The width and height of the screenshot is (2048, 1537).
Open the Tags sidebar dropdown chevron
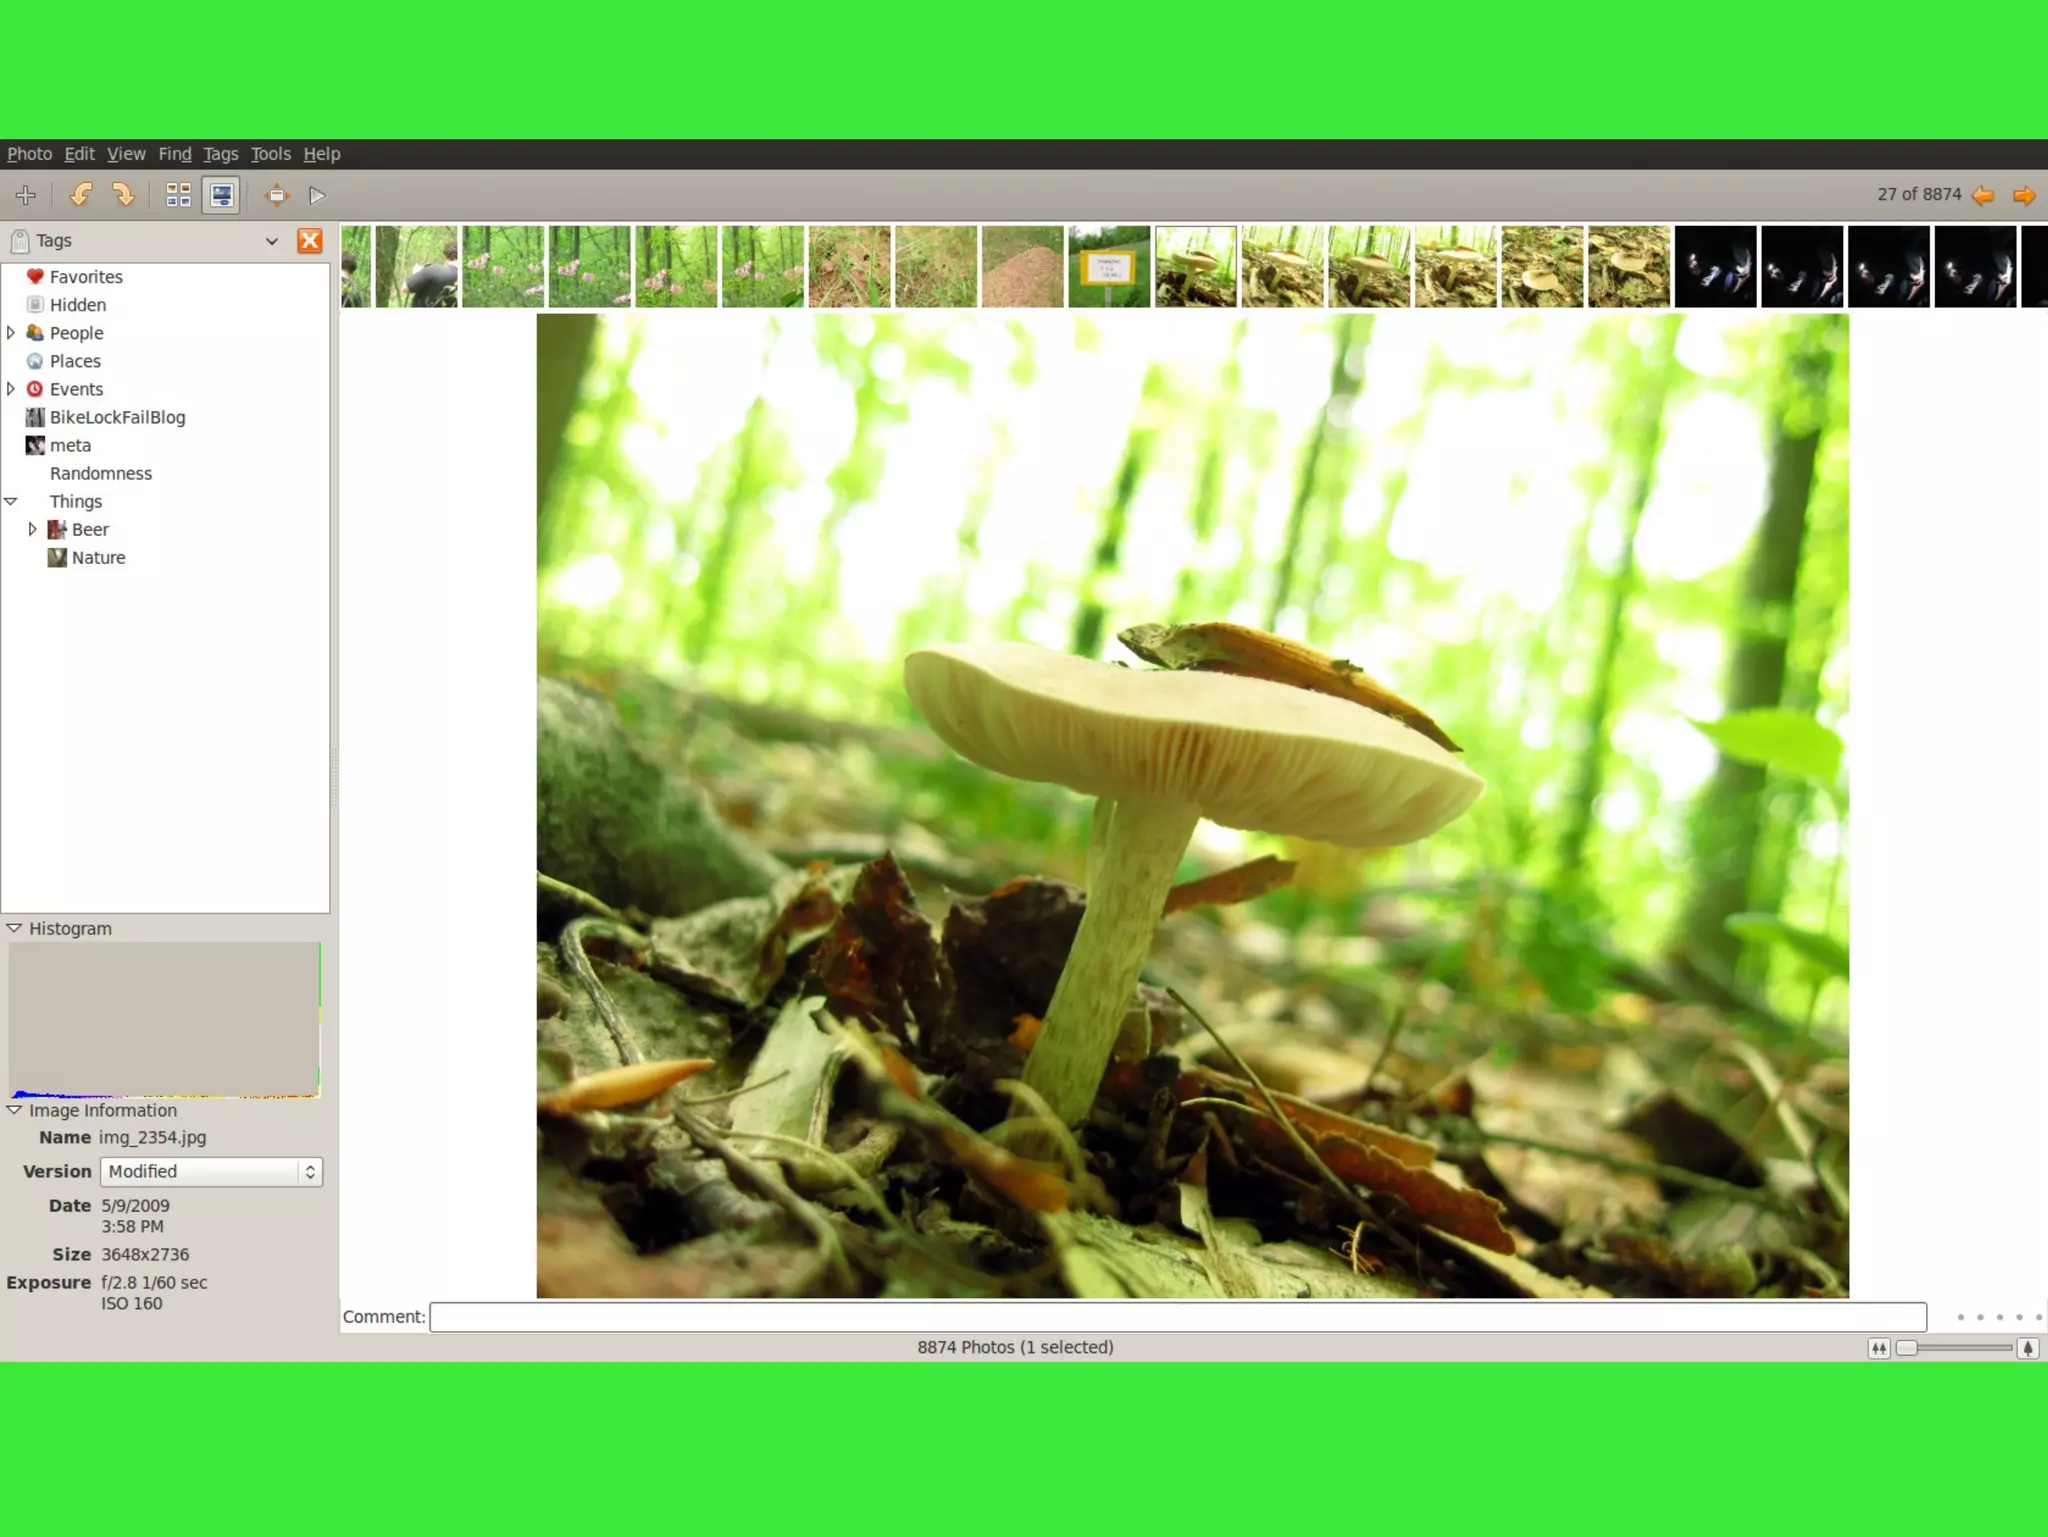pyautogui.click(x=271, y=241)
